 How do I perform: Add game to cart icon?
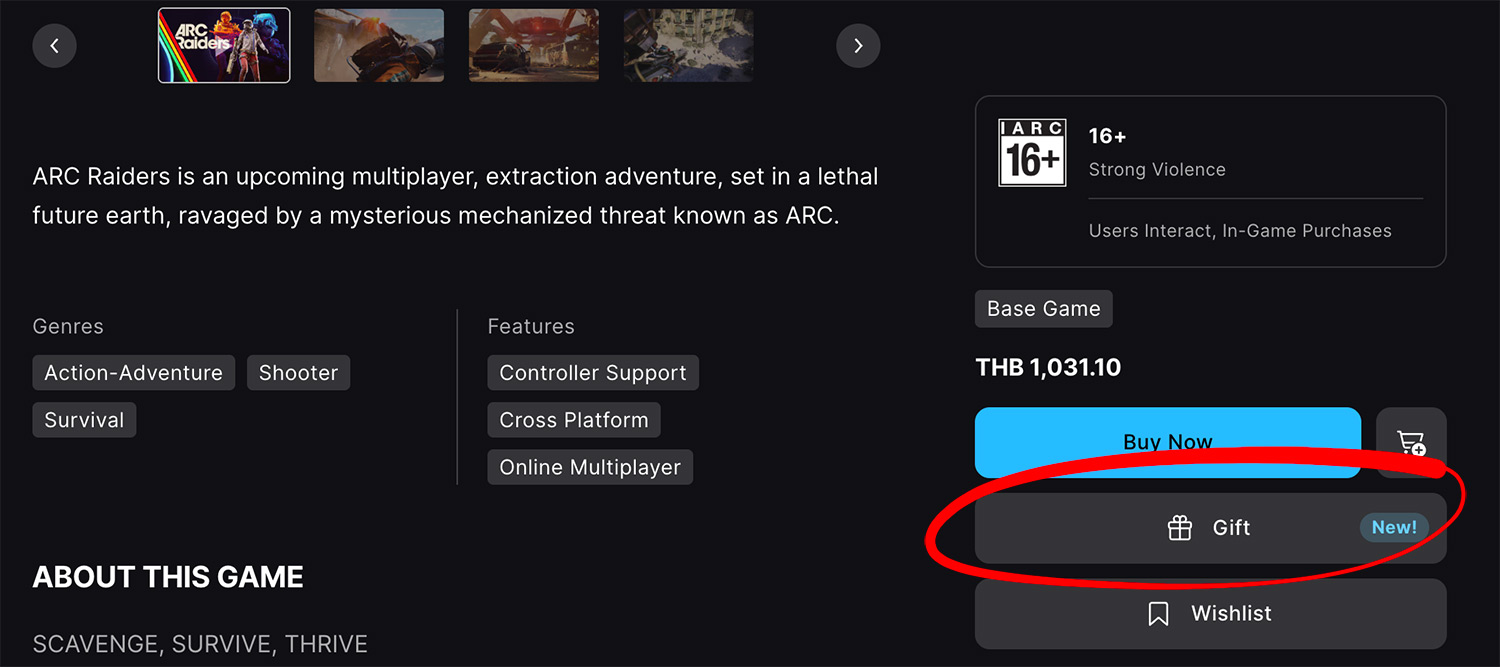click(x=1411, y=442)
